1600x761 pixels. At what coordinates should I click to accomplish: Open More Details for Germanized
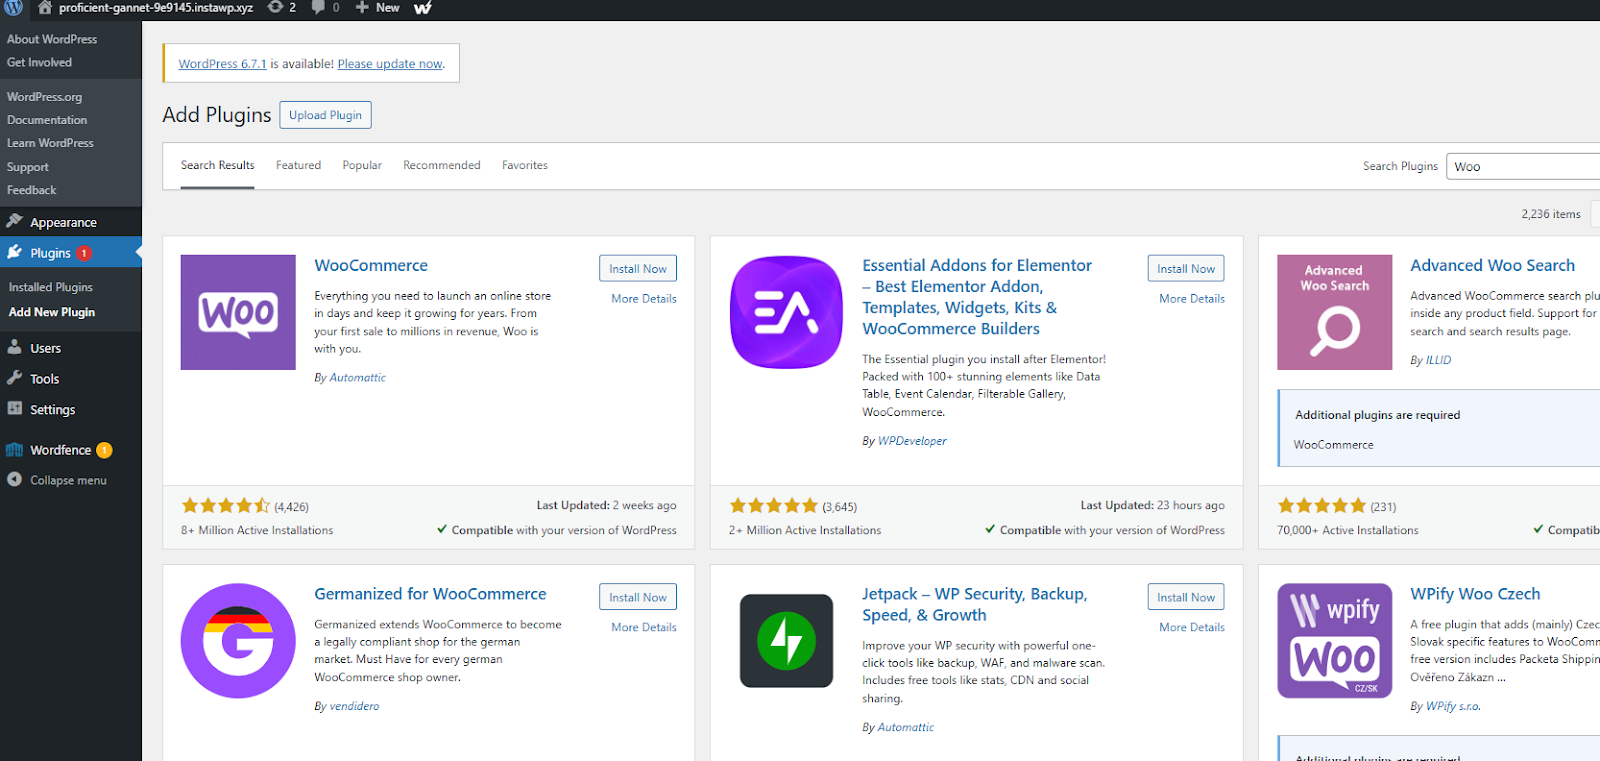tap(644, 627)
